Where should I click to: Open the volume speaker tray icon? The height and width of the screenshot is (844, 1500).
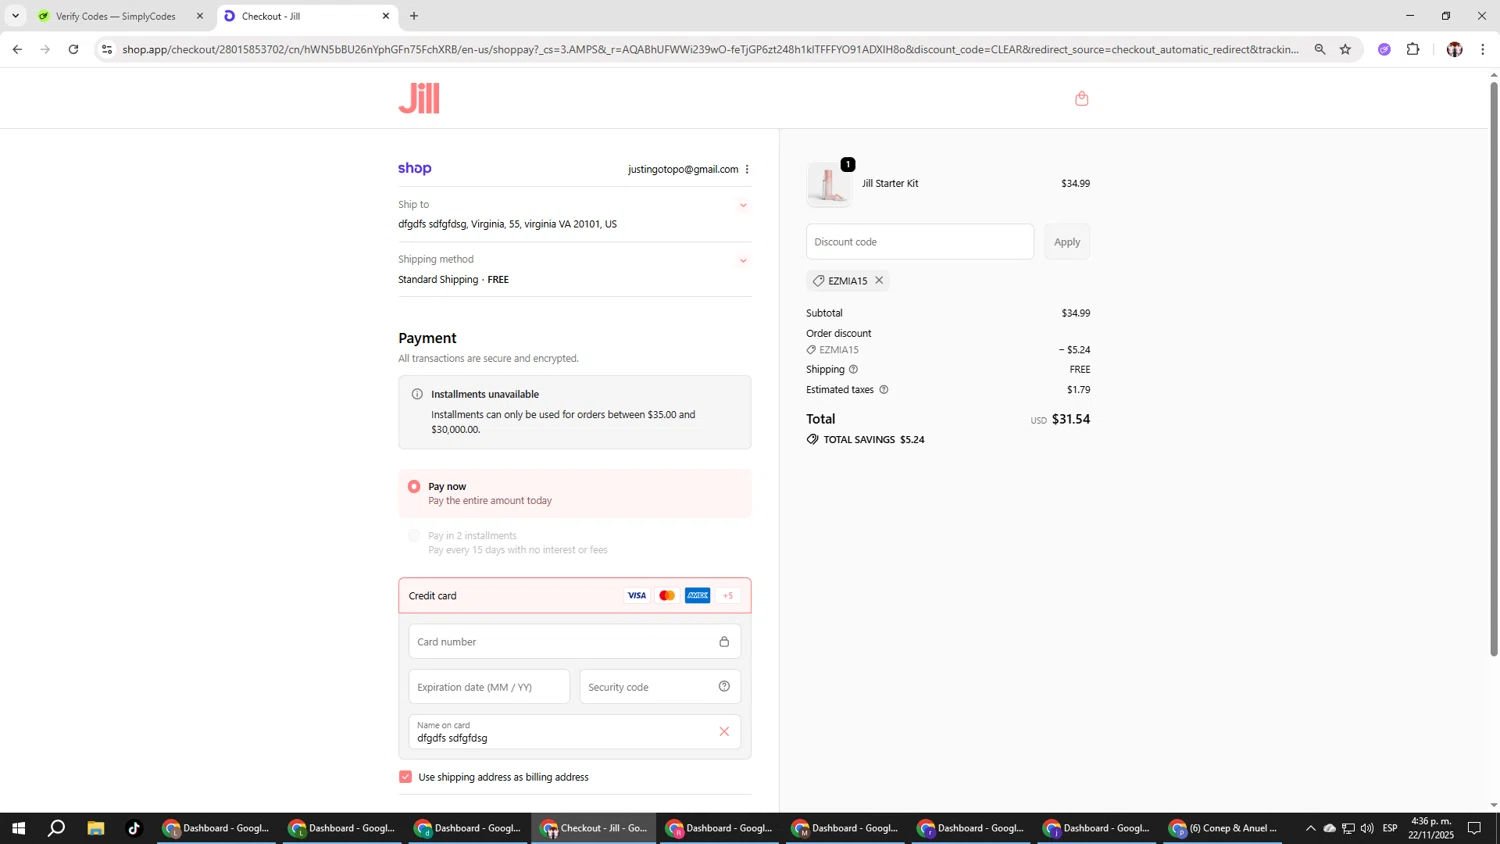[1367, 828]
